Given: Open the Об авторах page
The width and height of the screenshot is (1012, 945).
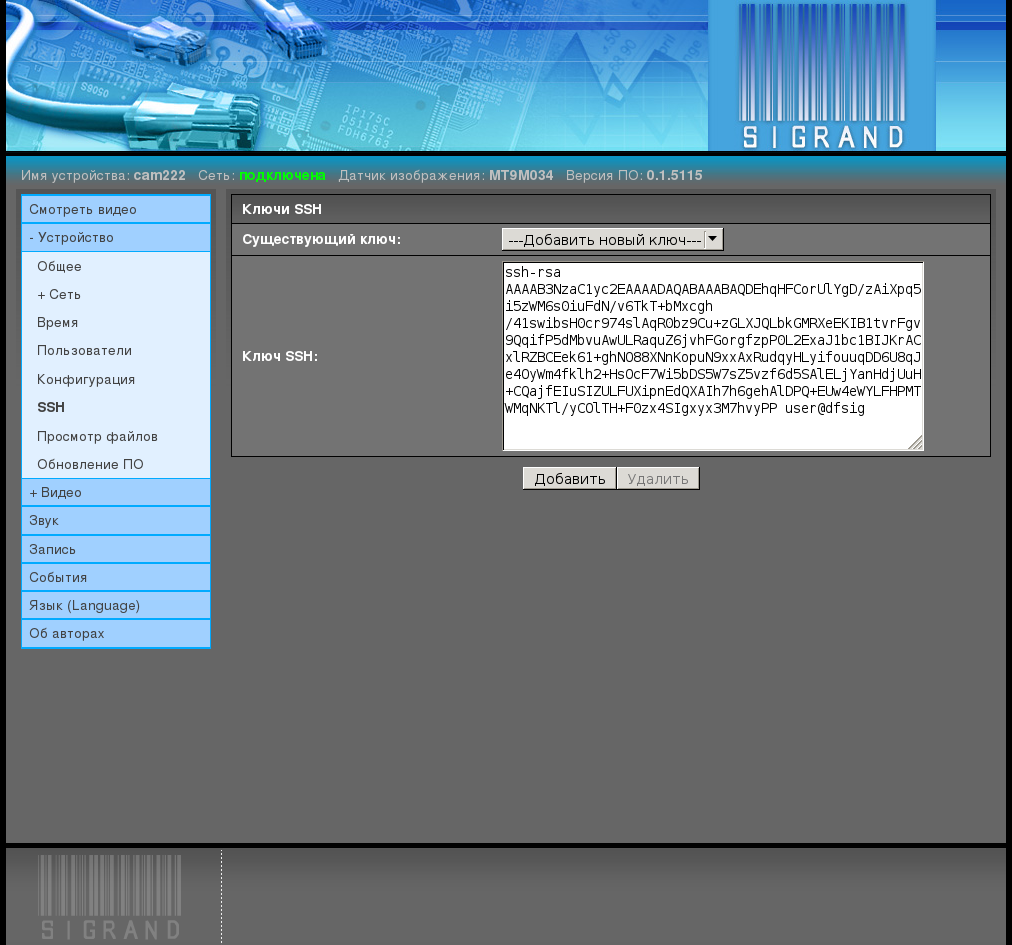Looking at the screenshot, I should (x=116, y=633).
